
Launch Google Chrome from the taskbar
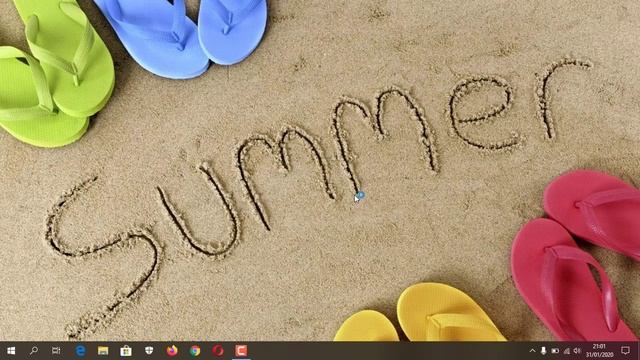click(x=195, y=351)
